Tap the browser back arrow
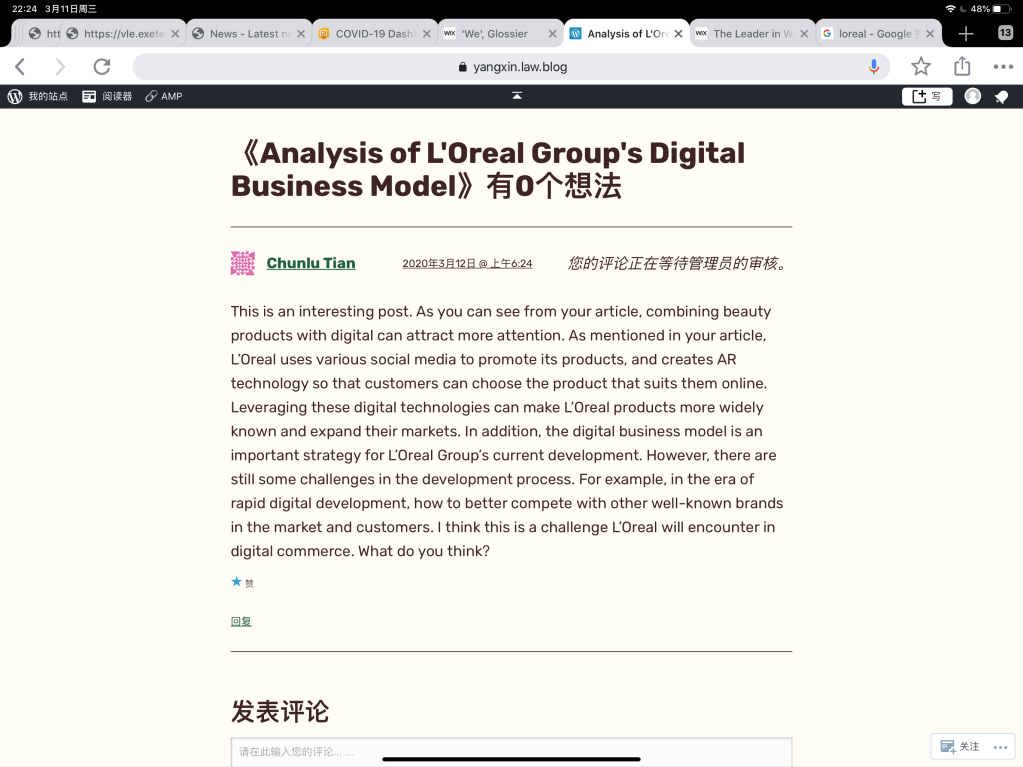Image resolution: width=1023 pixels, height=767 pixels. click(x=20, y=67)
